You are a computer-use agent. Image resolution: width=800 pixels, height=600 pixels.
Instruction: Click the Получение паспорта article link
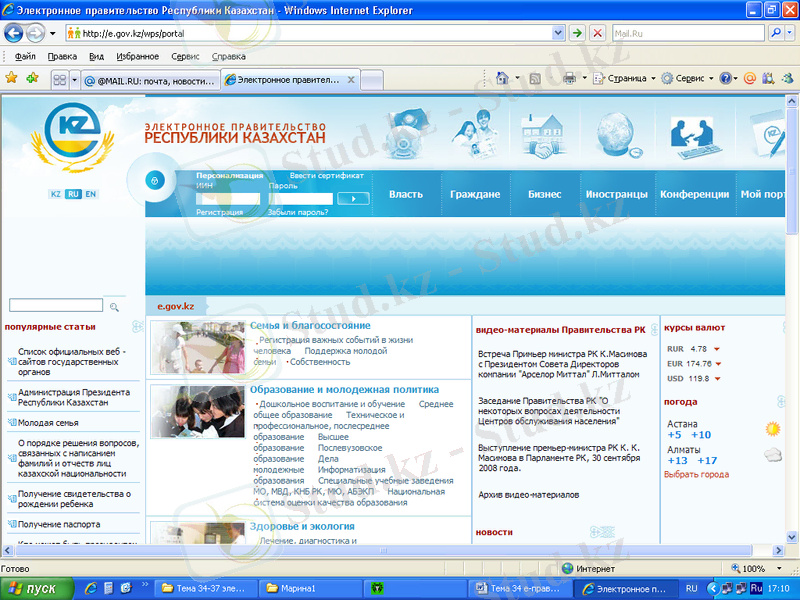59,524
